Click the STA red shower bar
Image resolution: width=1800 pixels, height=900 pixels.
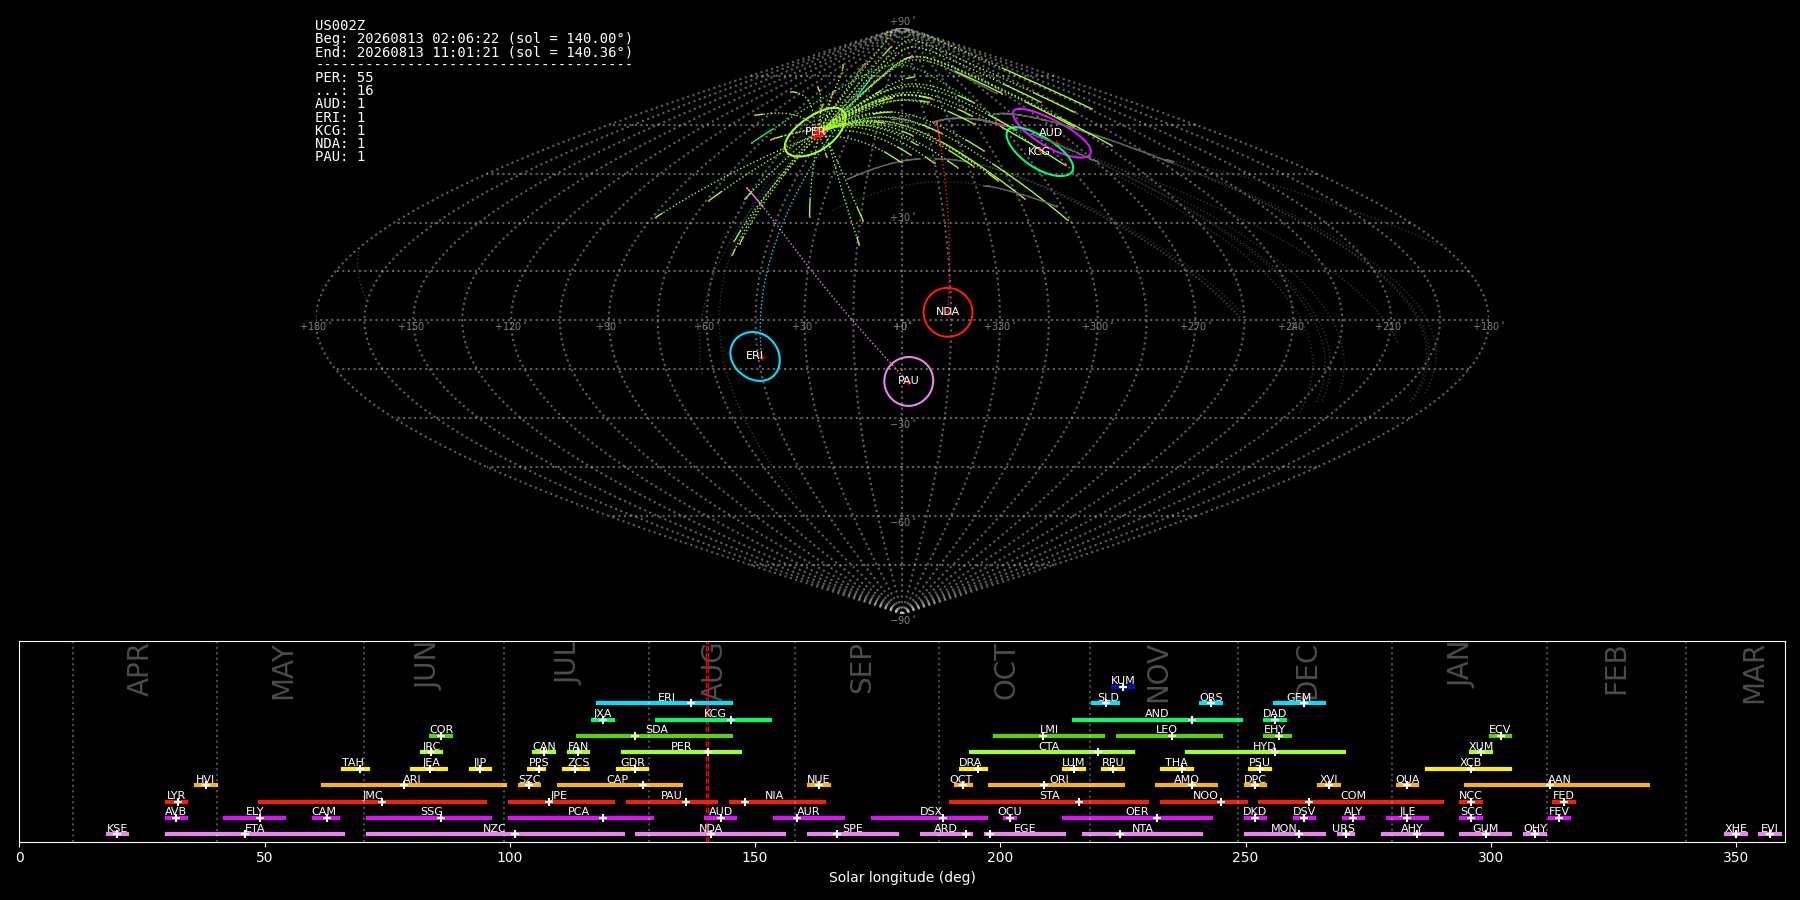[1049, 802]
